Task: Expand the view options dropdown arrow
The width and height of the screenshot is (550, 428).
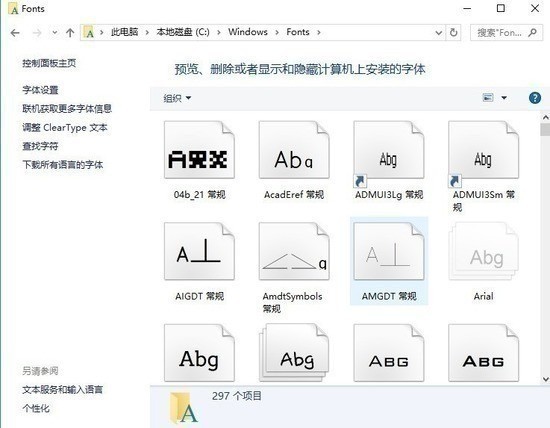Action: click(504, 98)
